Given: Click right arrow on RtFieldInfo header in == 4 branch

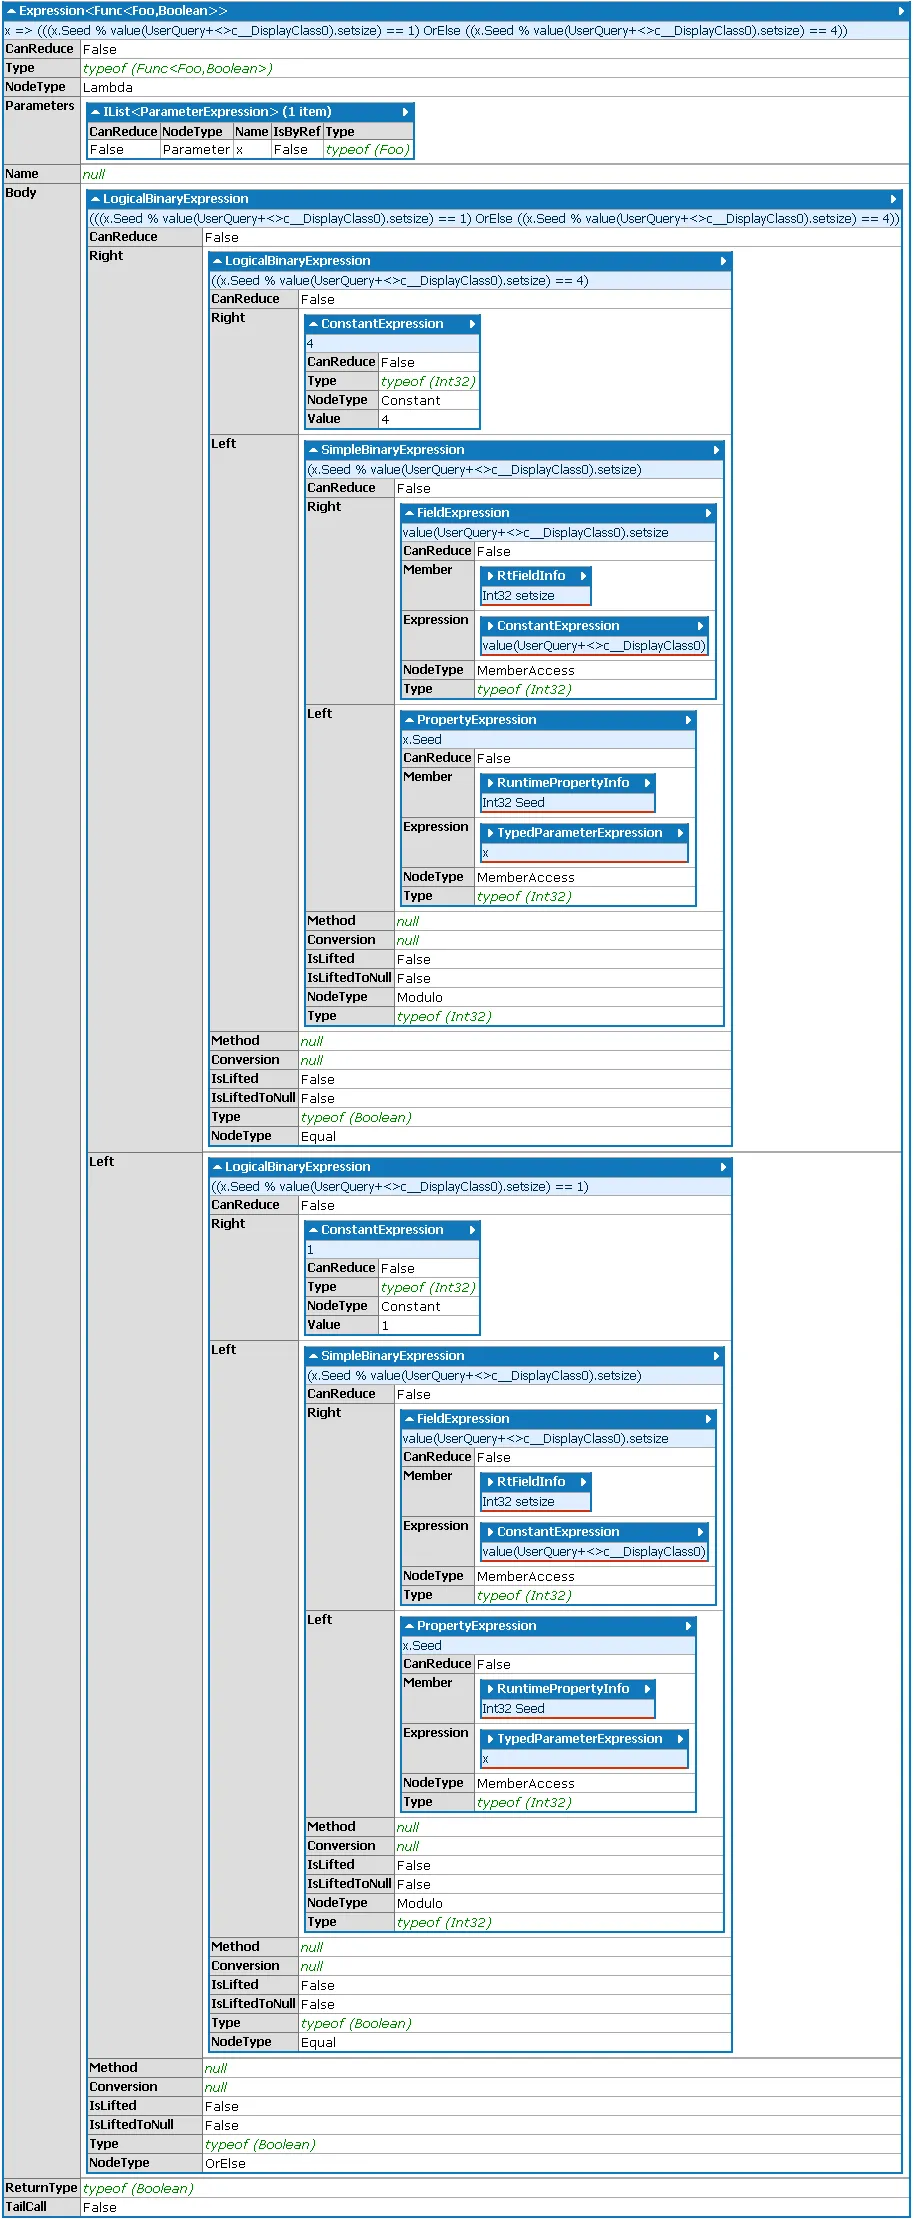Looking at the screenshot, I should tap(583, 576).
